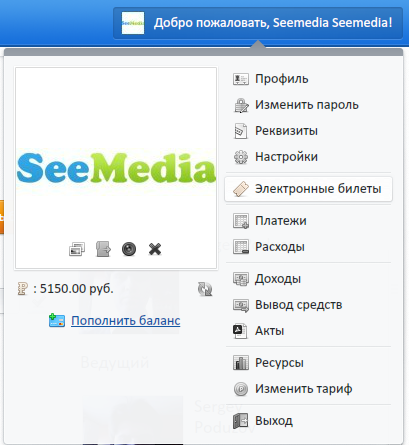Open Расходы
This screenshot has width=409, height=445.
coord(279,247)
